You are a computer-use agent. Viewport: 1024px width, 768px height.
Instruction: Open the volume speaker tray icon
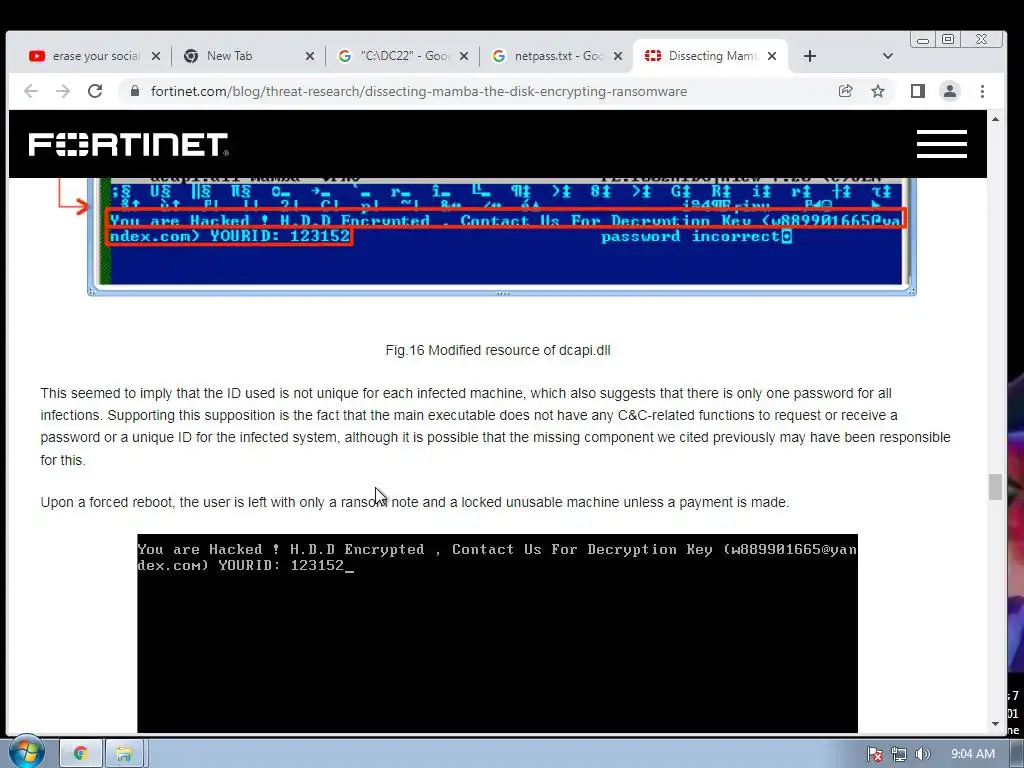point(922,754)
